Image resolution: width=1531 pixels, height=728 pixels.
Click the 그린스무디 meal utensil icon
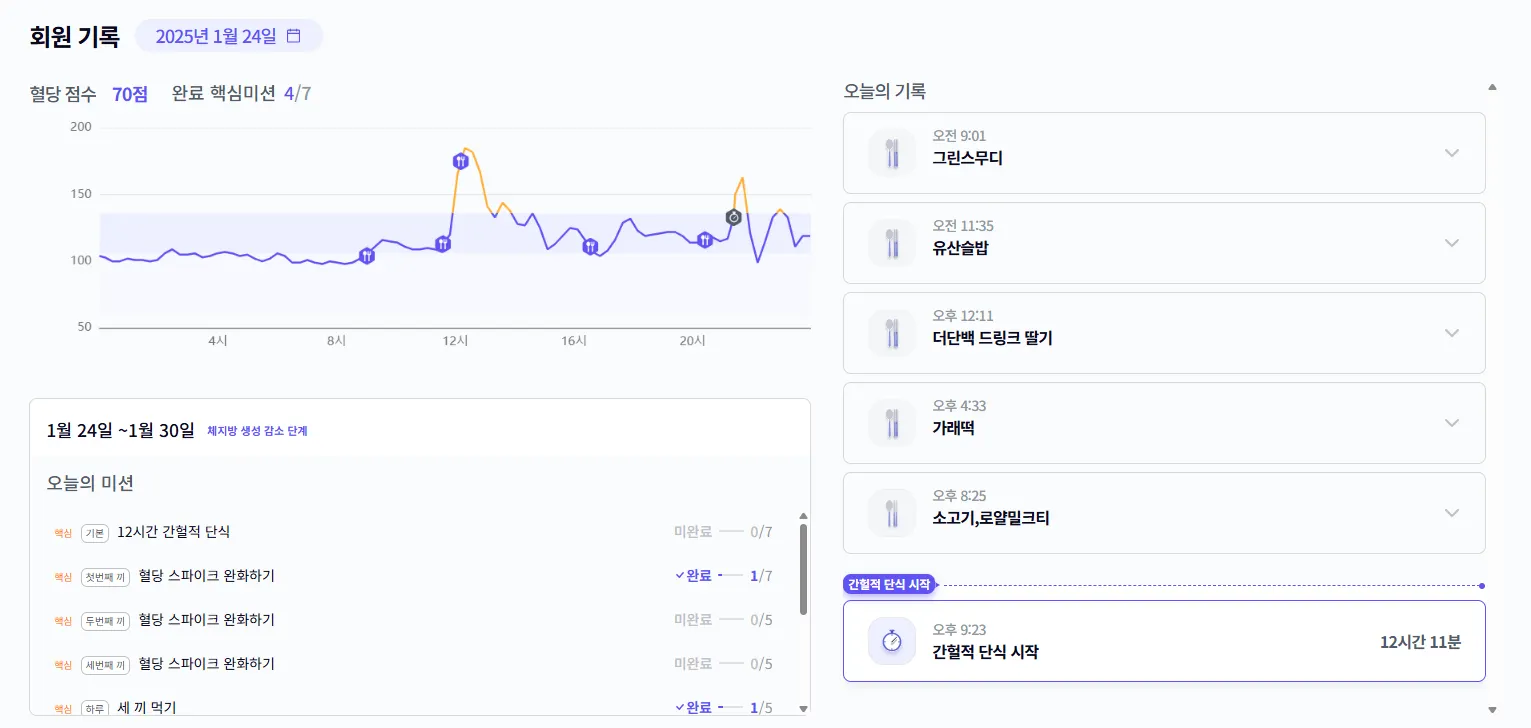click(x=892, y=153)
